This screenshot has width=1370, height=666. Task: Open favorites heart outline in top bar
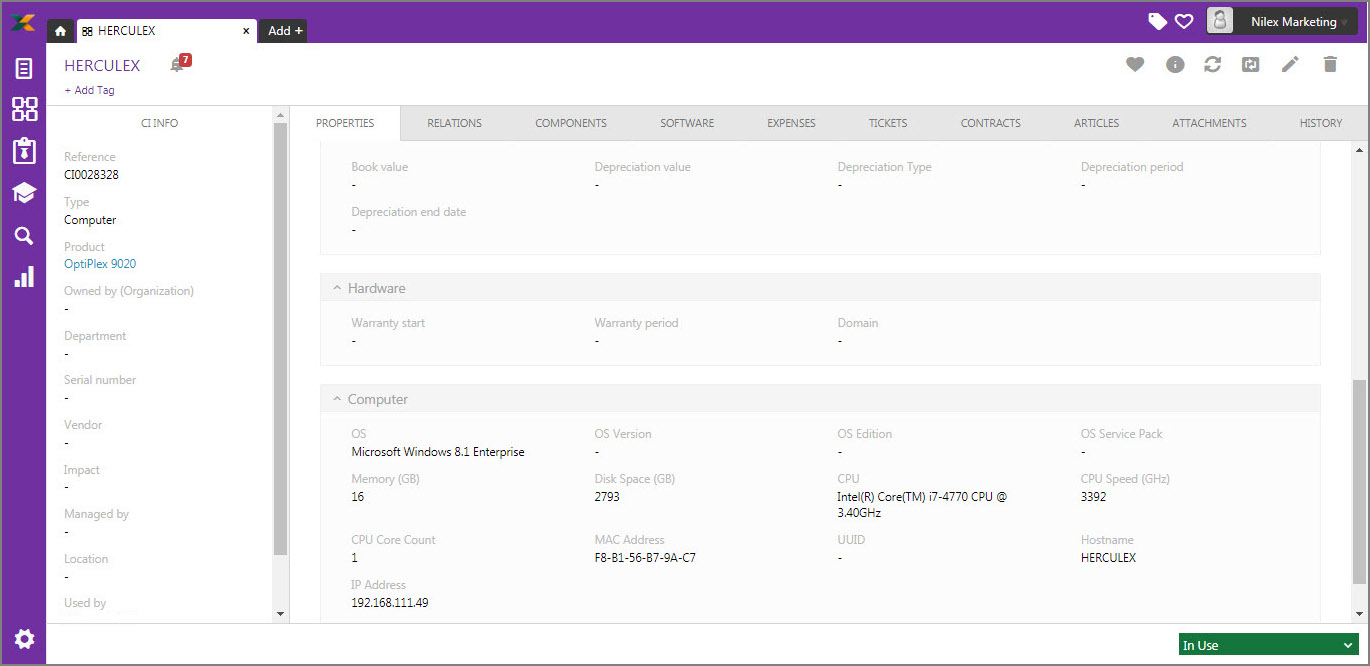[x=1184, y=21]
